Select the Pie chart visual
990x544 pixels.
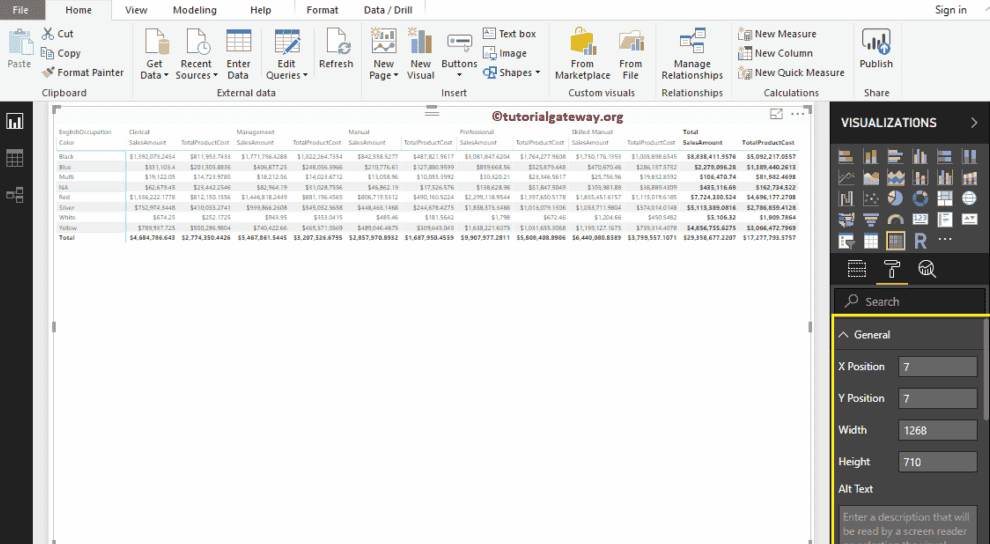pos(895,199)
